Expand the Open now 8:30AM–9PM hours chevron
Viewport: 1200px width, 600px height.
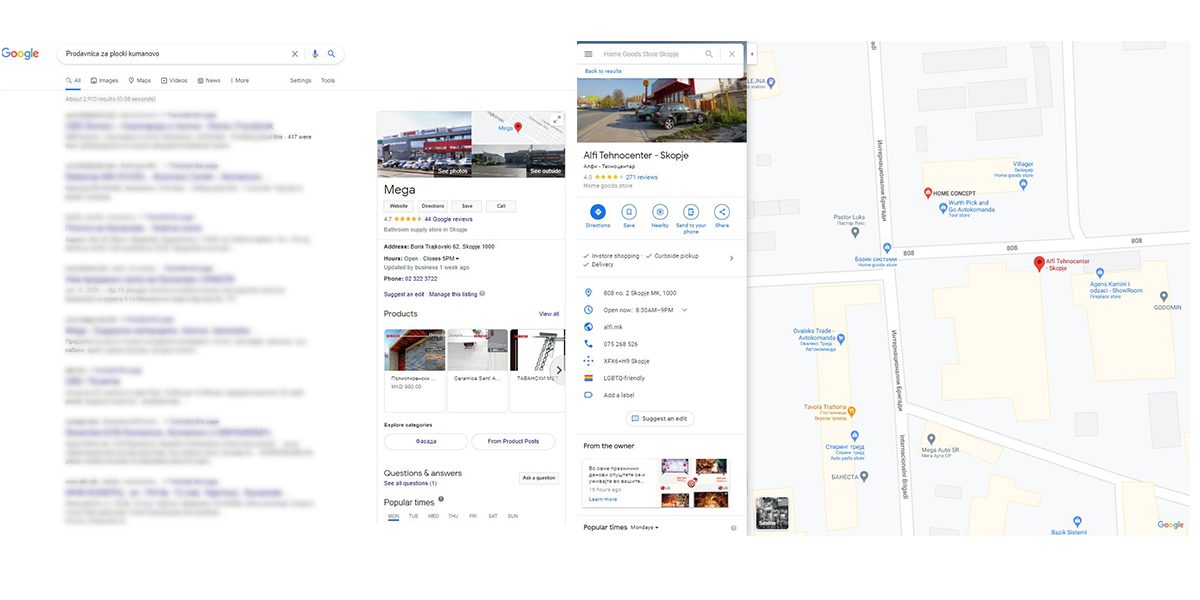[x=685, y=310]
